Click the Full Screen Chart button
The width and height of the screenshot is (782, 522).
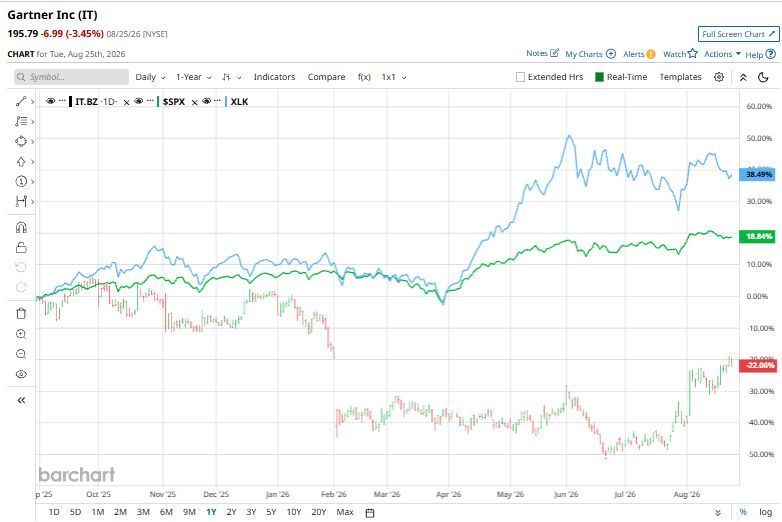tap(739, 34)
